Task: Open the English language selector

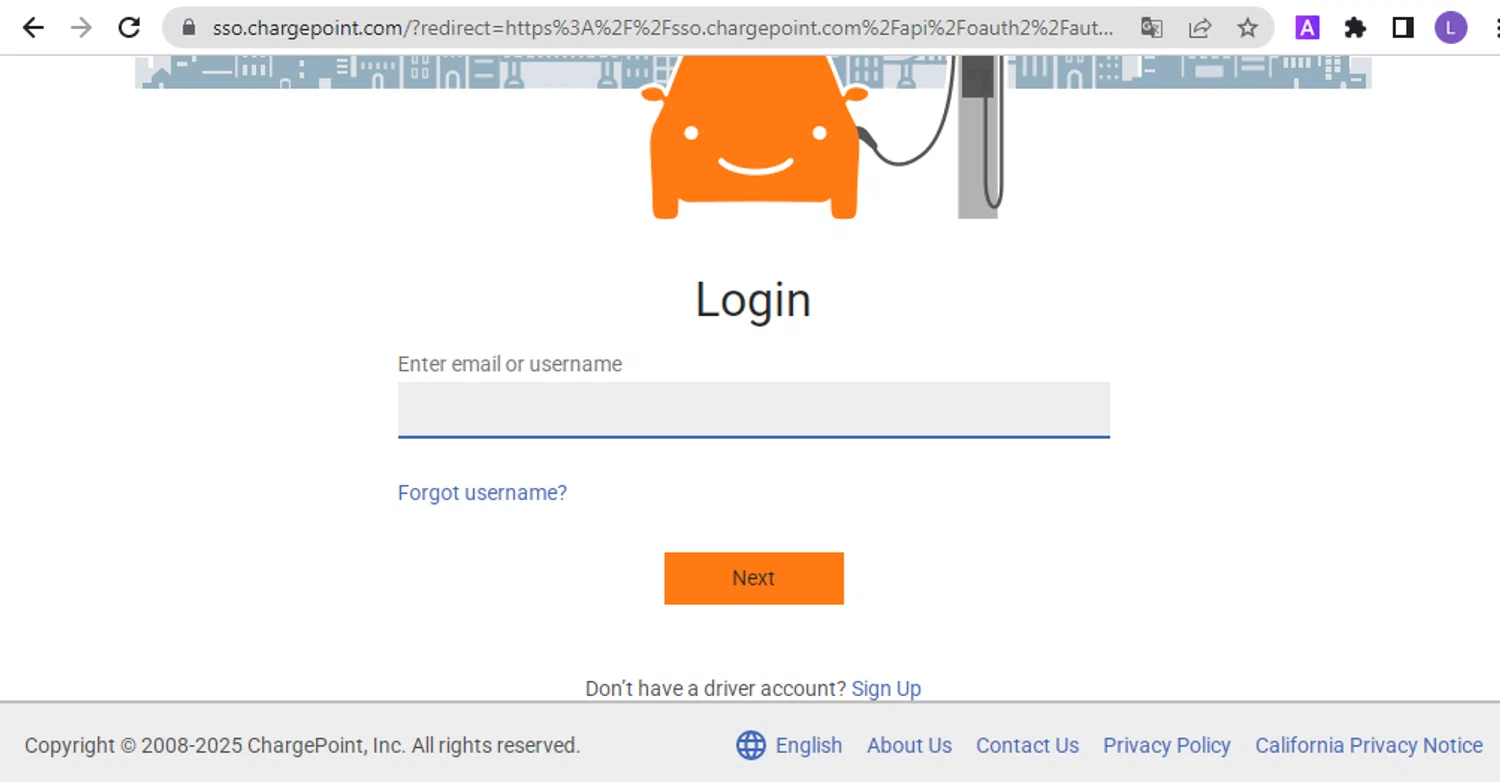Action: pyautogui.click(x=789, y=746)
